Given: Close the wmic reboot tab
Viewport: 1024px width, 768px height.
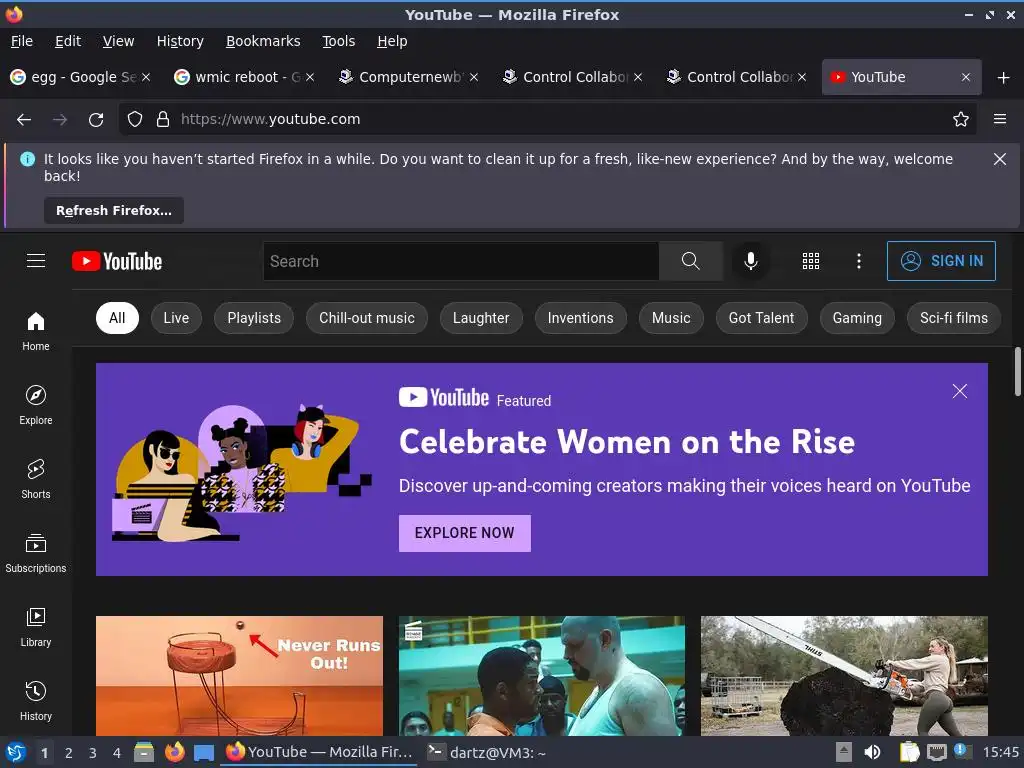Looking at the screenshot, I should point(310,77).
